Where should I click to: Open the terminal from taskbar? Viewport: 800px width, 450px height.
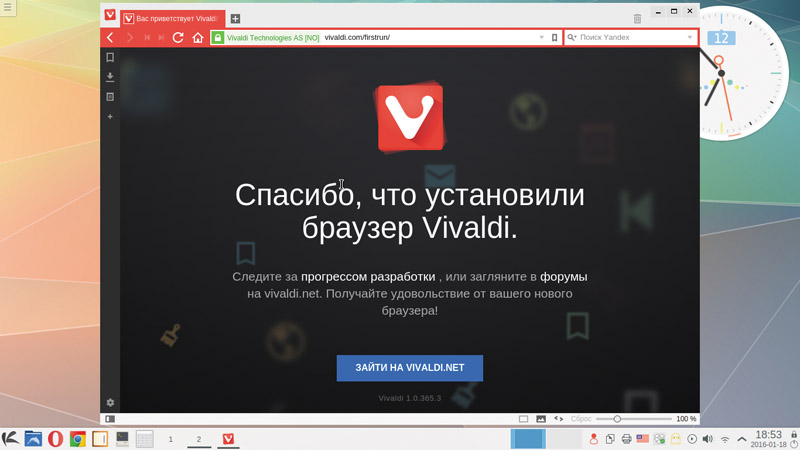[x=122, y=439]
